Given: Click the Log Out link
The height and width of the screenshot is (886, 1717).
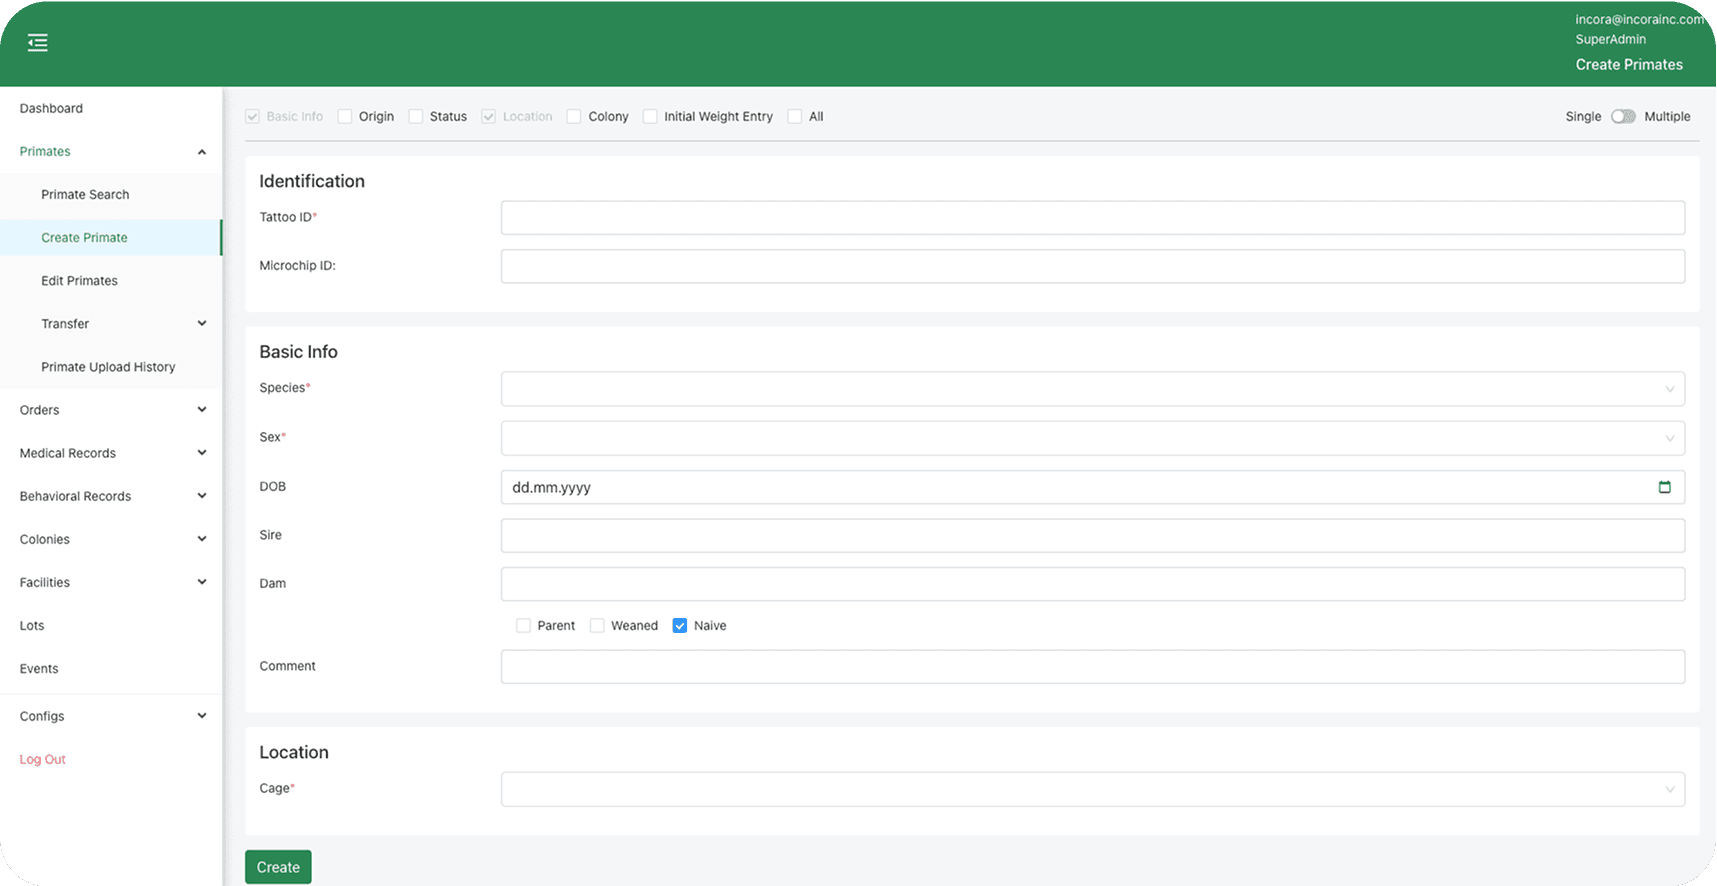Looking at the screenshot, I should (43, 760).
